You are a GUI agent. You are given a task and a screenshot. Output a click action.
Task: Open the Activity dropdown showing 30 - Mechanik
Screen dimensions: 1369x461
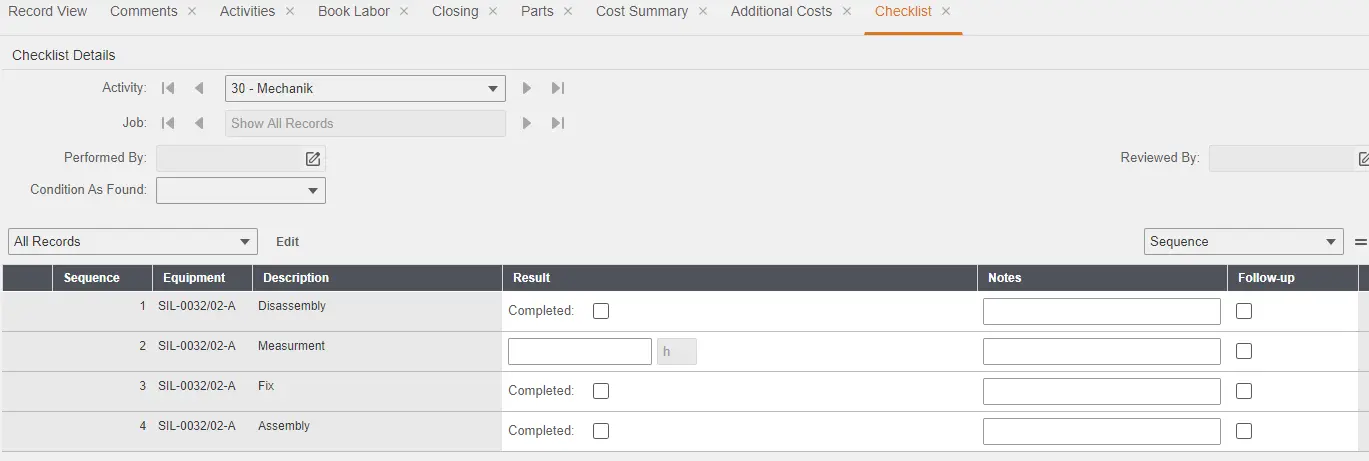(365, 89)
